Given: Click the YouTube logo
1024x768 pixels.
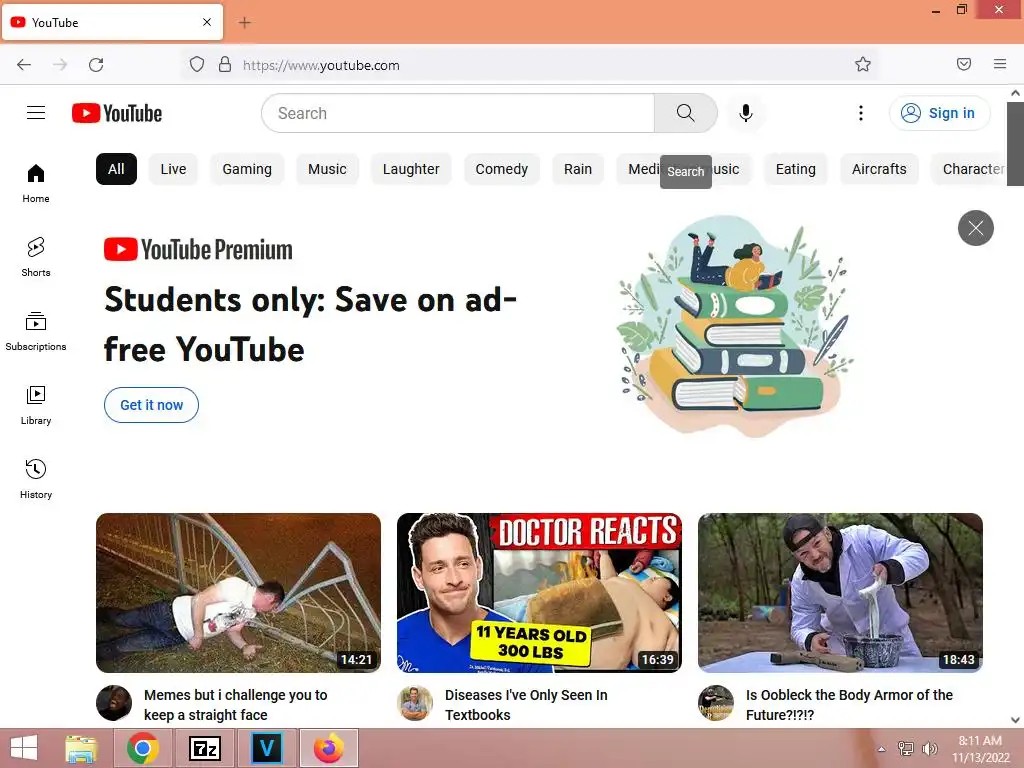Looking at the screenshot, I should point(117,113).
